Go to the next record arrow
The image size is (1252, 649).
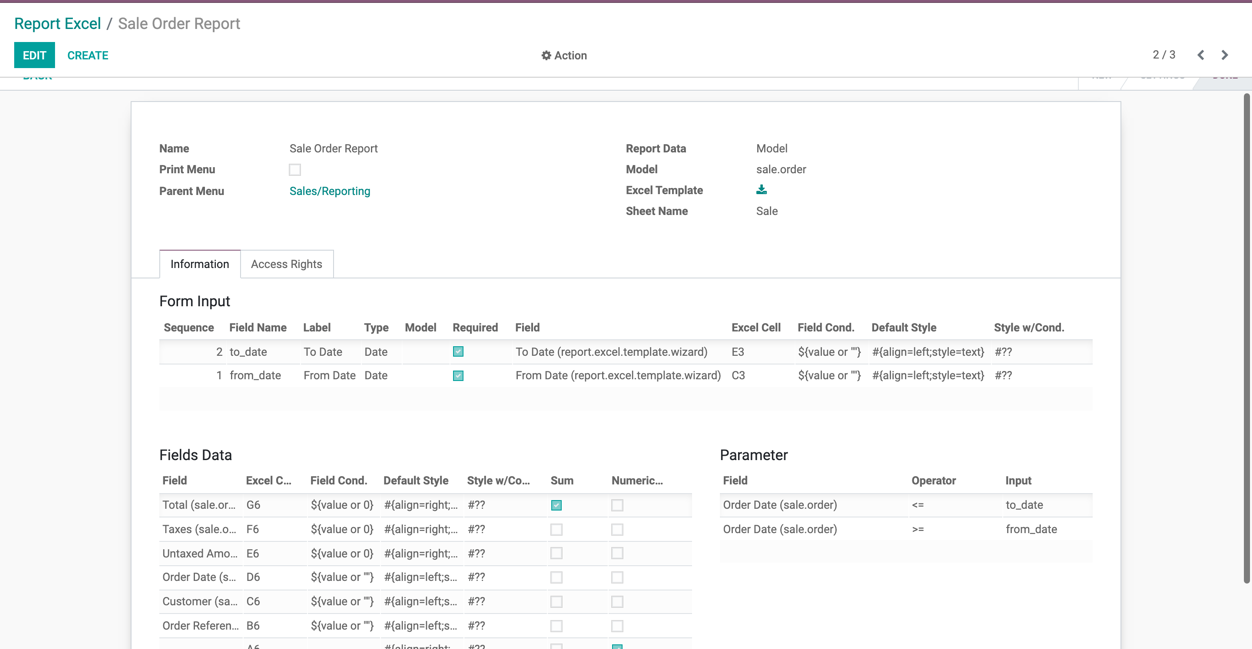[1225, 55]
